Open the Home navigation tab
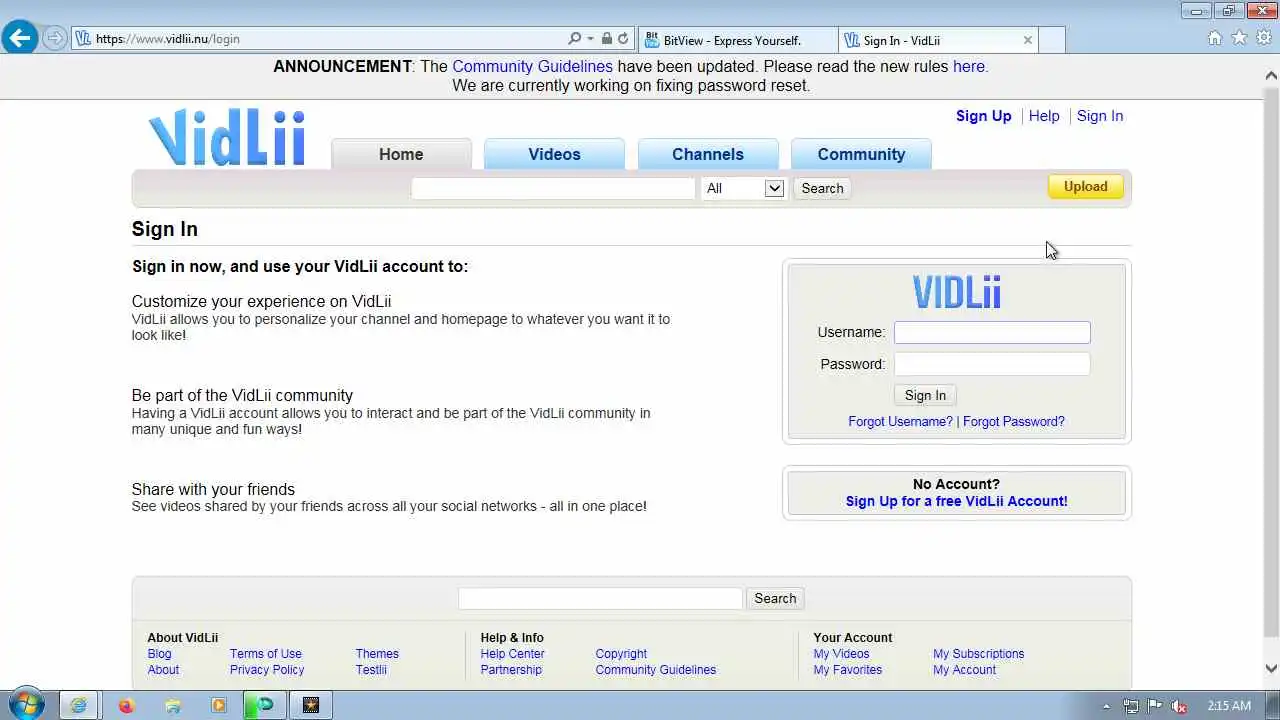Image resolution: width=1280 pixels, height=720 pixels. point(401,154)
